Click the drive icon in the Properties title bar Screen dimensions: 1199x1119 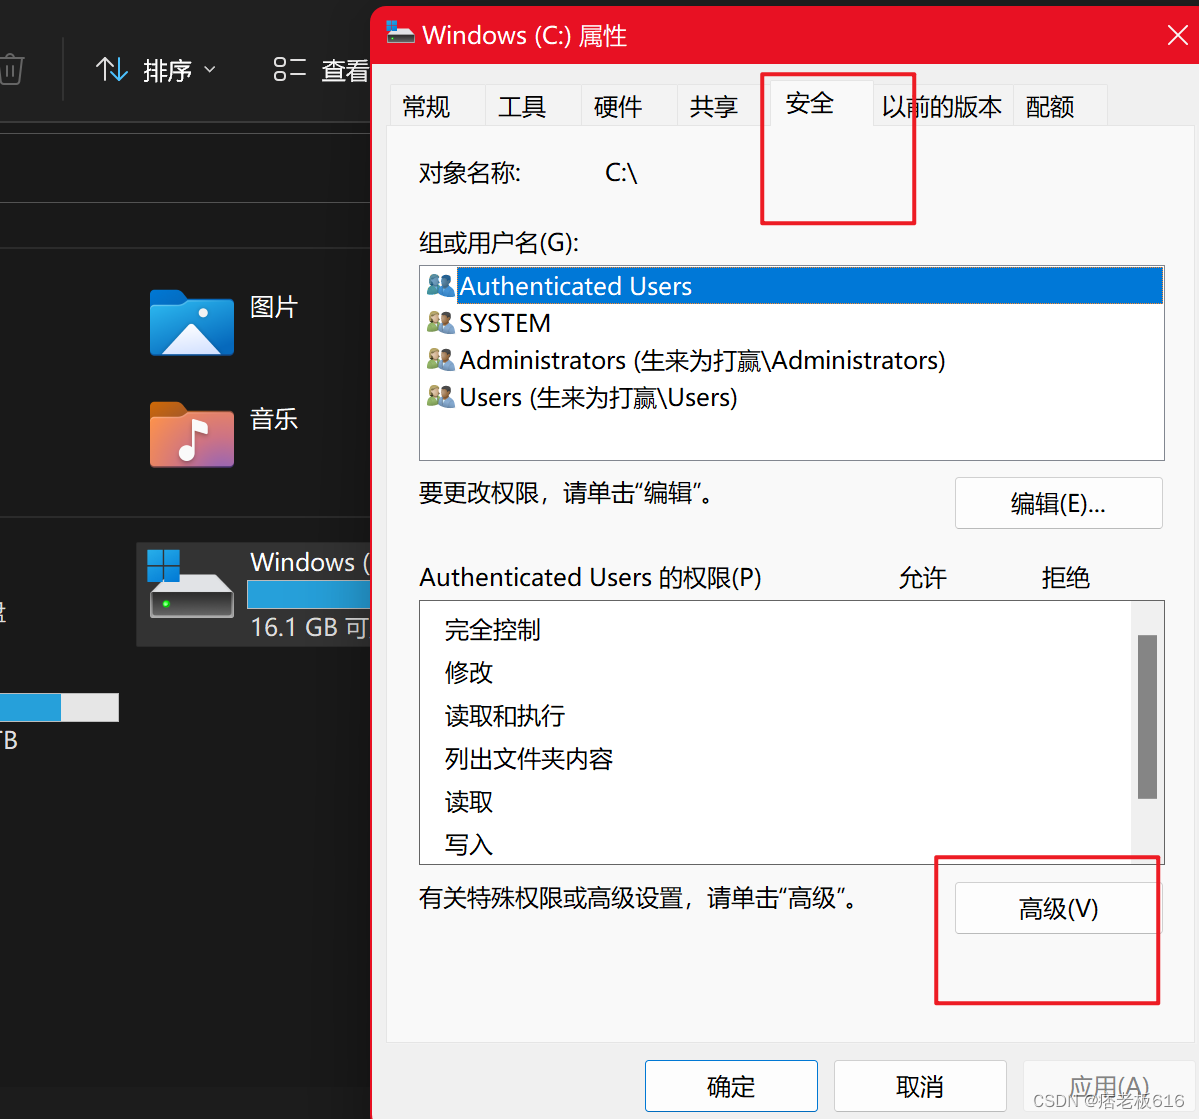tap(400, 33)
